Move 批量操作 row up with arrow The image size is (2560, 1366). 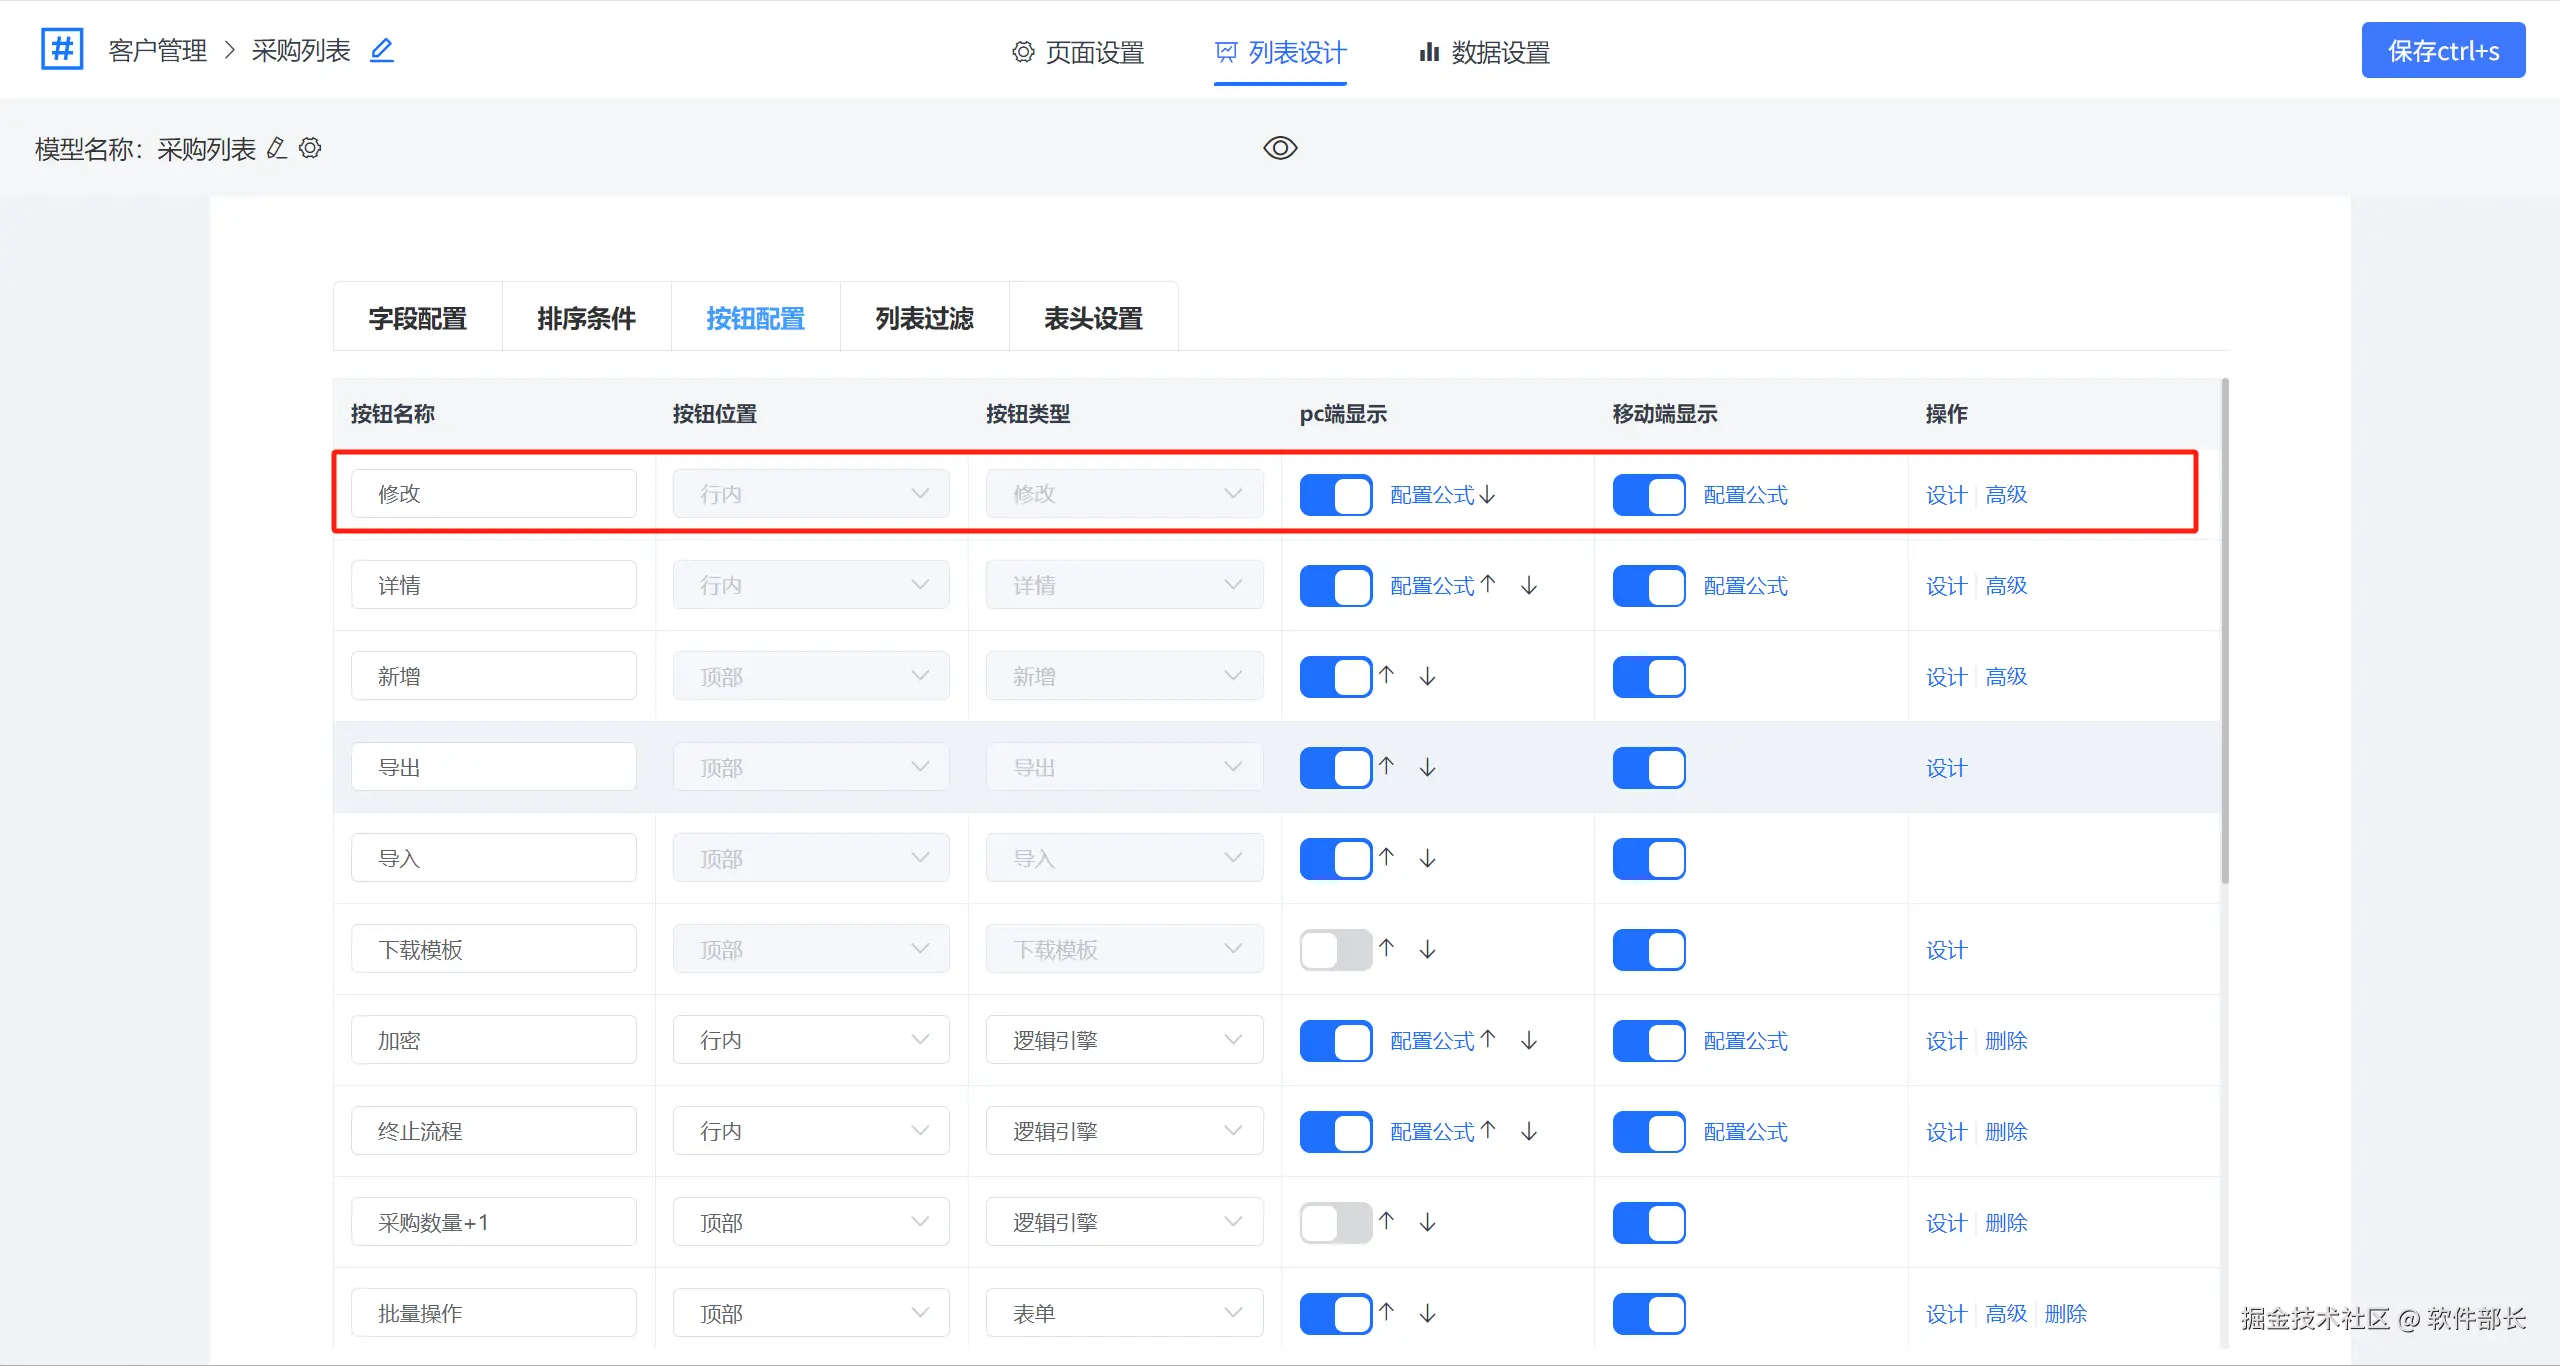pyautogui.click(x=1386, y=1312)
